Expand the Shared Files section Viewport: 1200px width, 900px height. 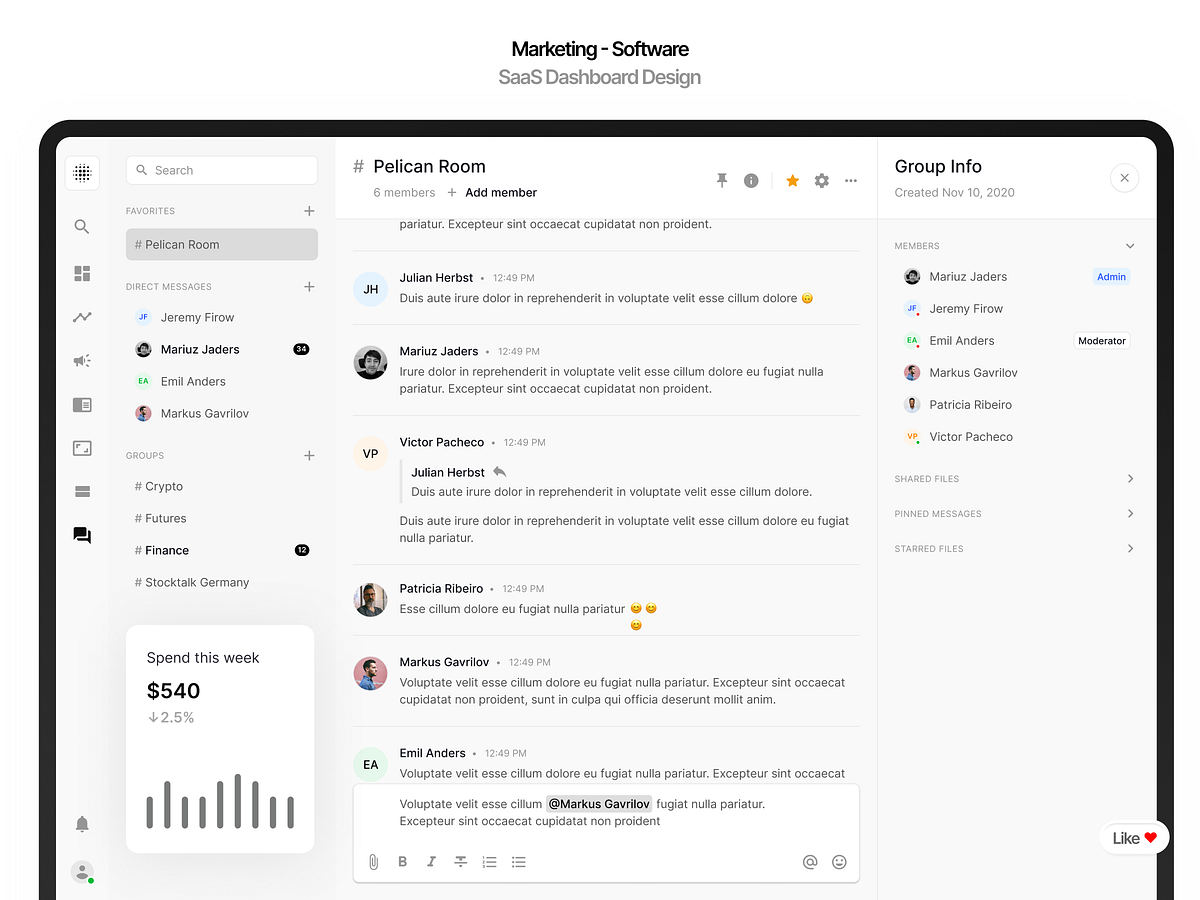[1130, 478]
